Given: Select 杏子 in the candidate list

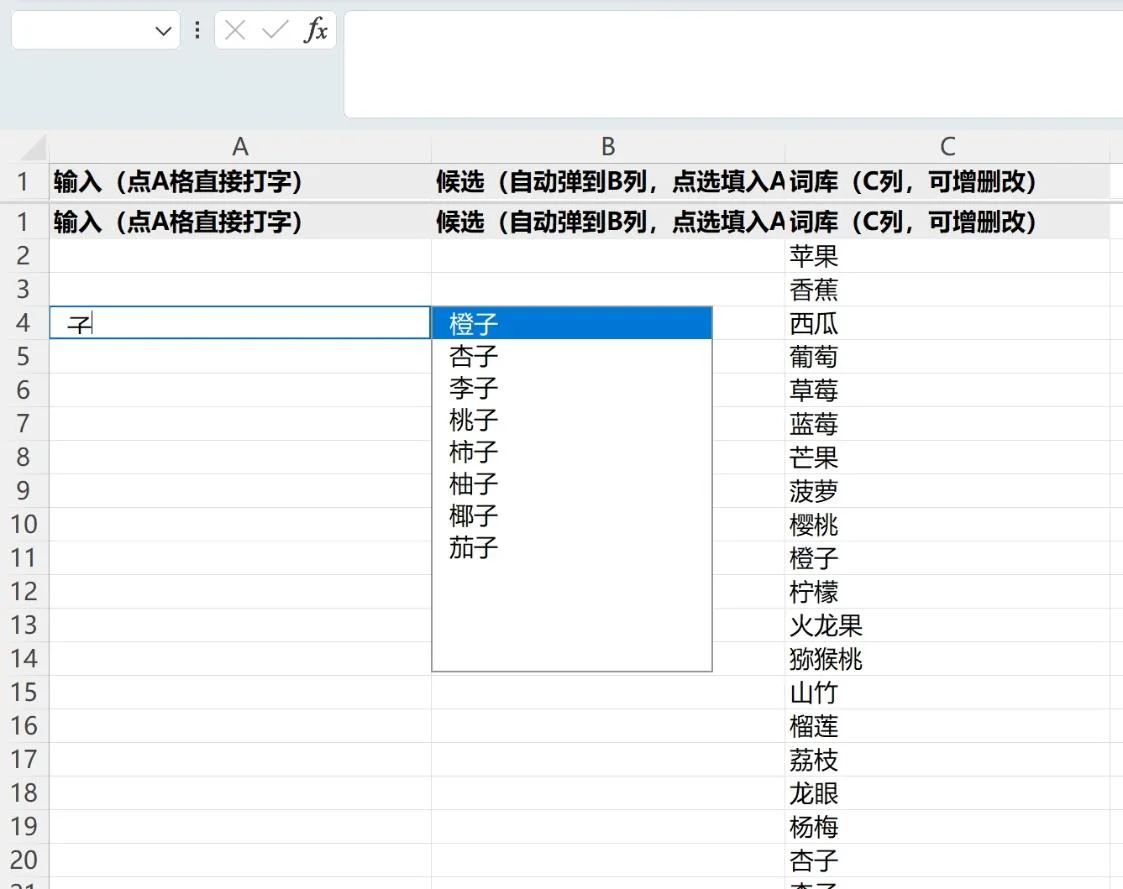Looking at the screenshot, I should tap(572, 356).
